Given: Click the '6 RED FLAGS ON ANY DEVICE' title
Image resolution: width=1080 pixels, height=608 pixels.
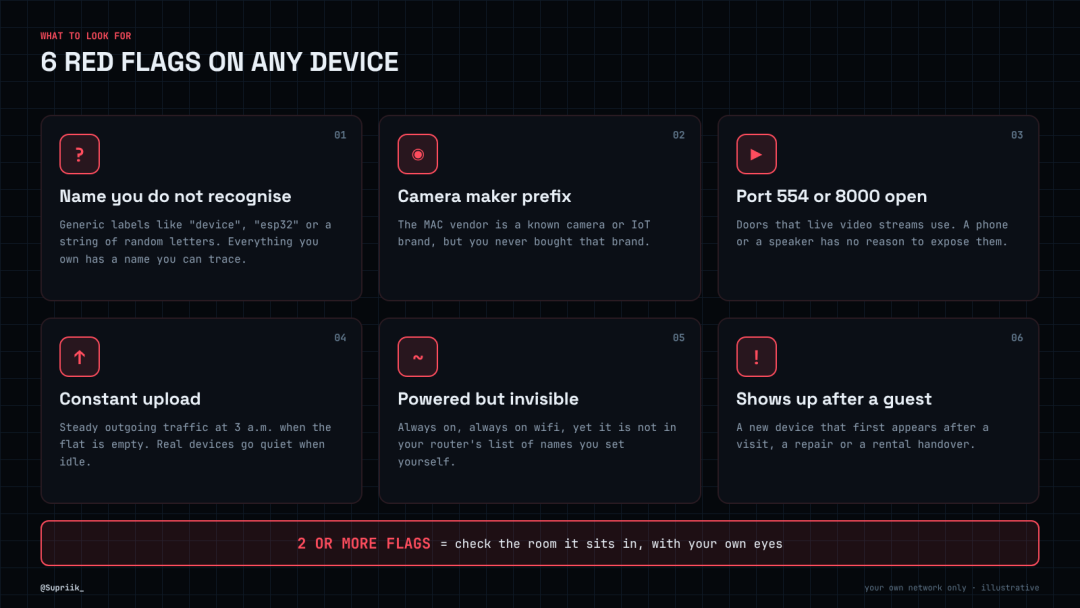Looking at the screenshot, I should [x=220, y=62].
